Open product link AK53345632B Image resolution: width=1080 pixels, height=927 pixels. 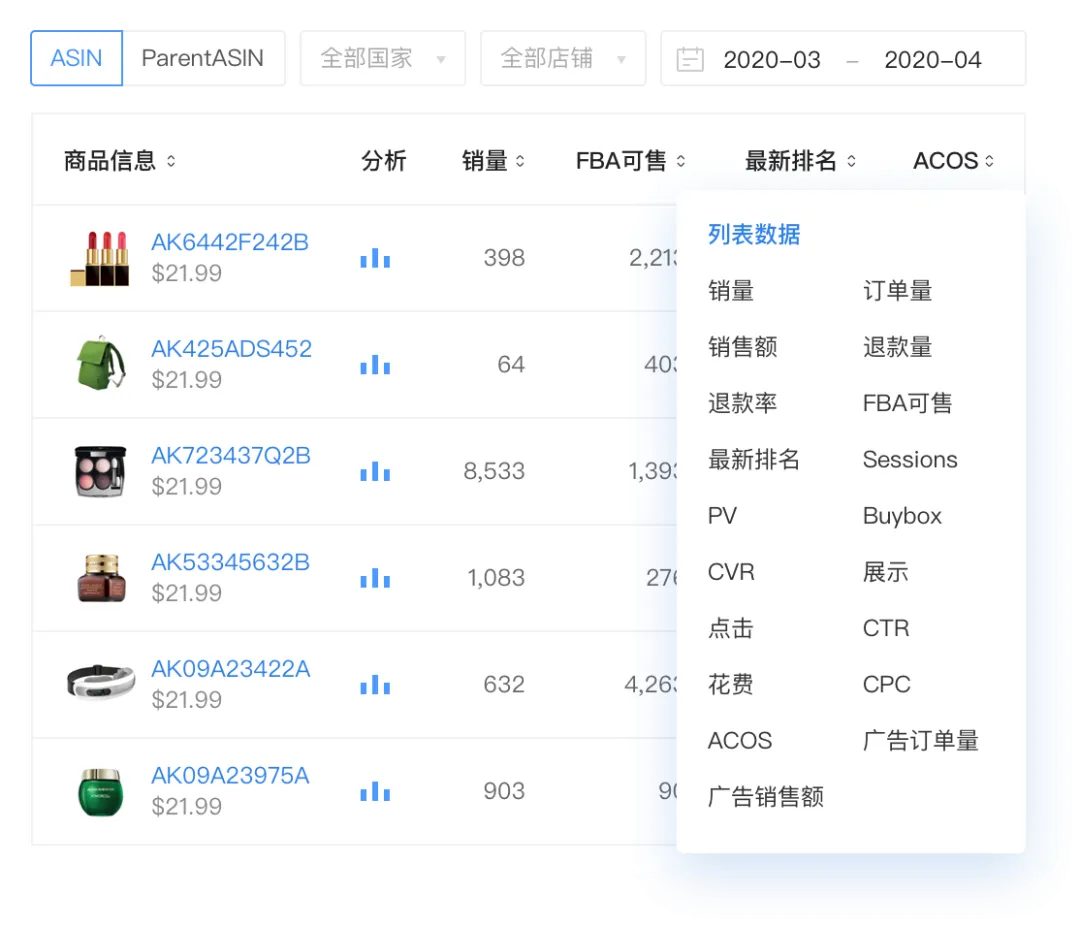coord(231,563)
